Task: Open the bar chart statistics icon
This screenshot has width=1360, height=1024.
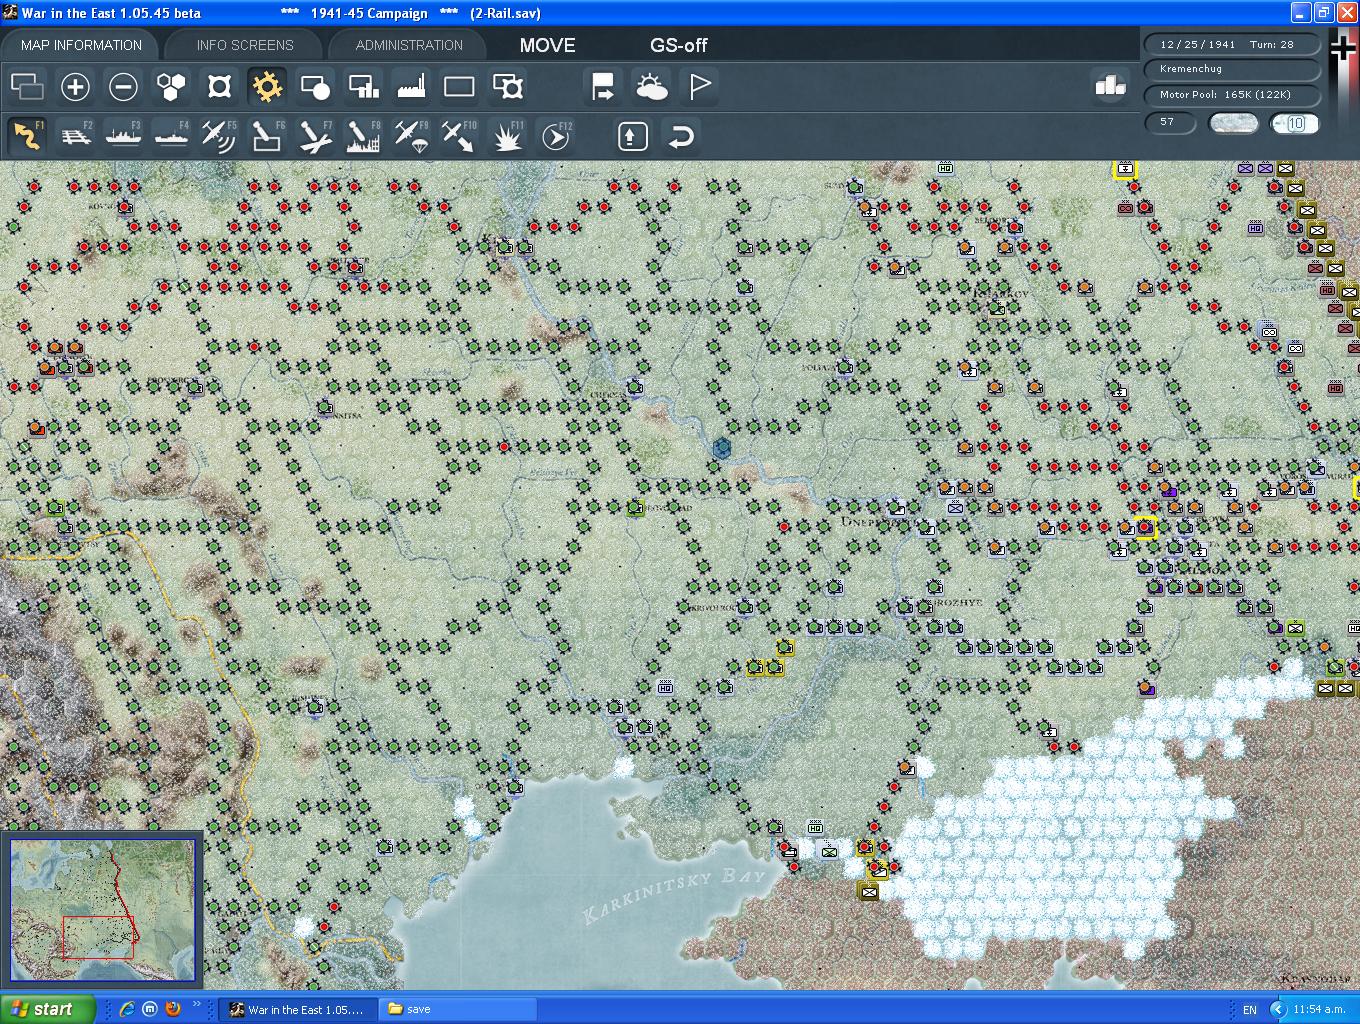Action: pyautogui.click(x=1110, y=86)
